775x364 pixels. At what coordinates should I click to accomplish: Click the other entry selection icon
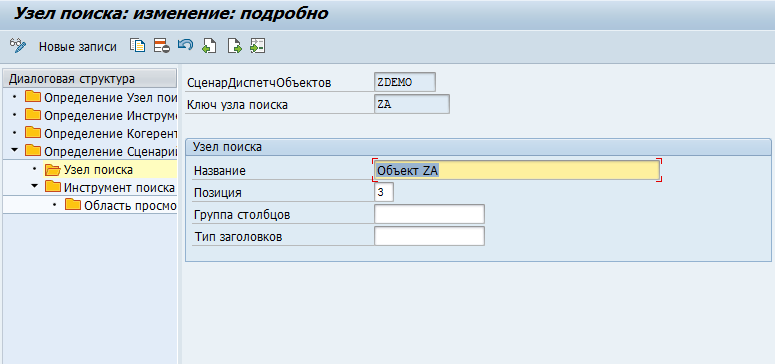pyautogui.click(x=258, y=46)
